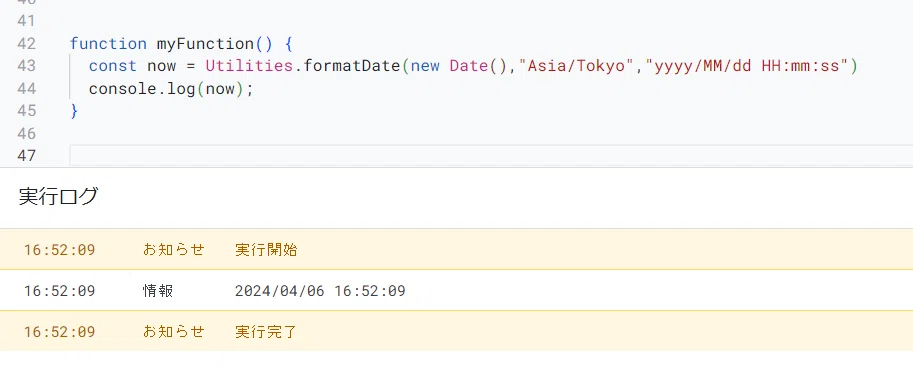Click line number 44 in the gutter
Viewport: 913px width, 370px height.
(27, 89)
